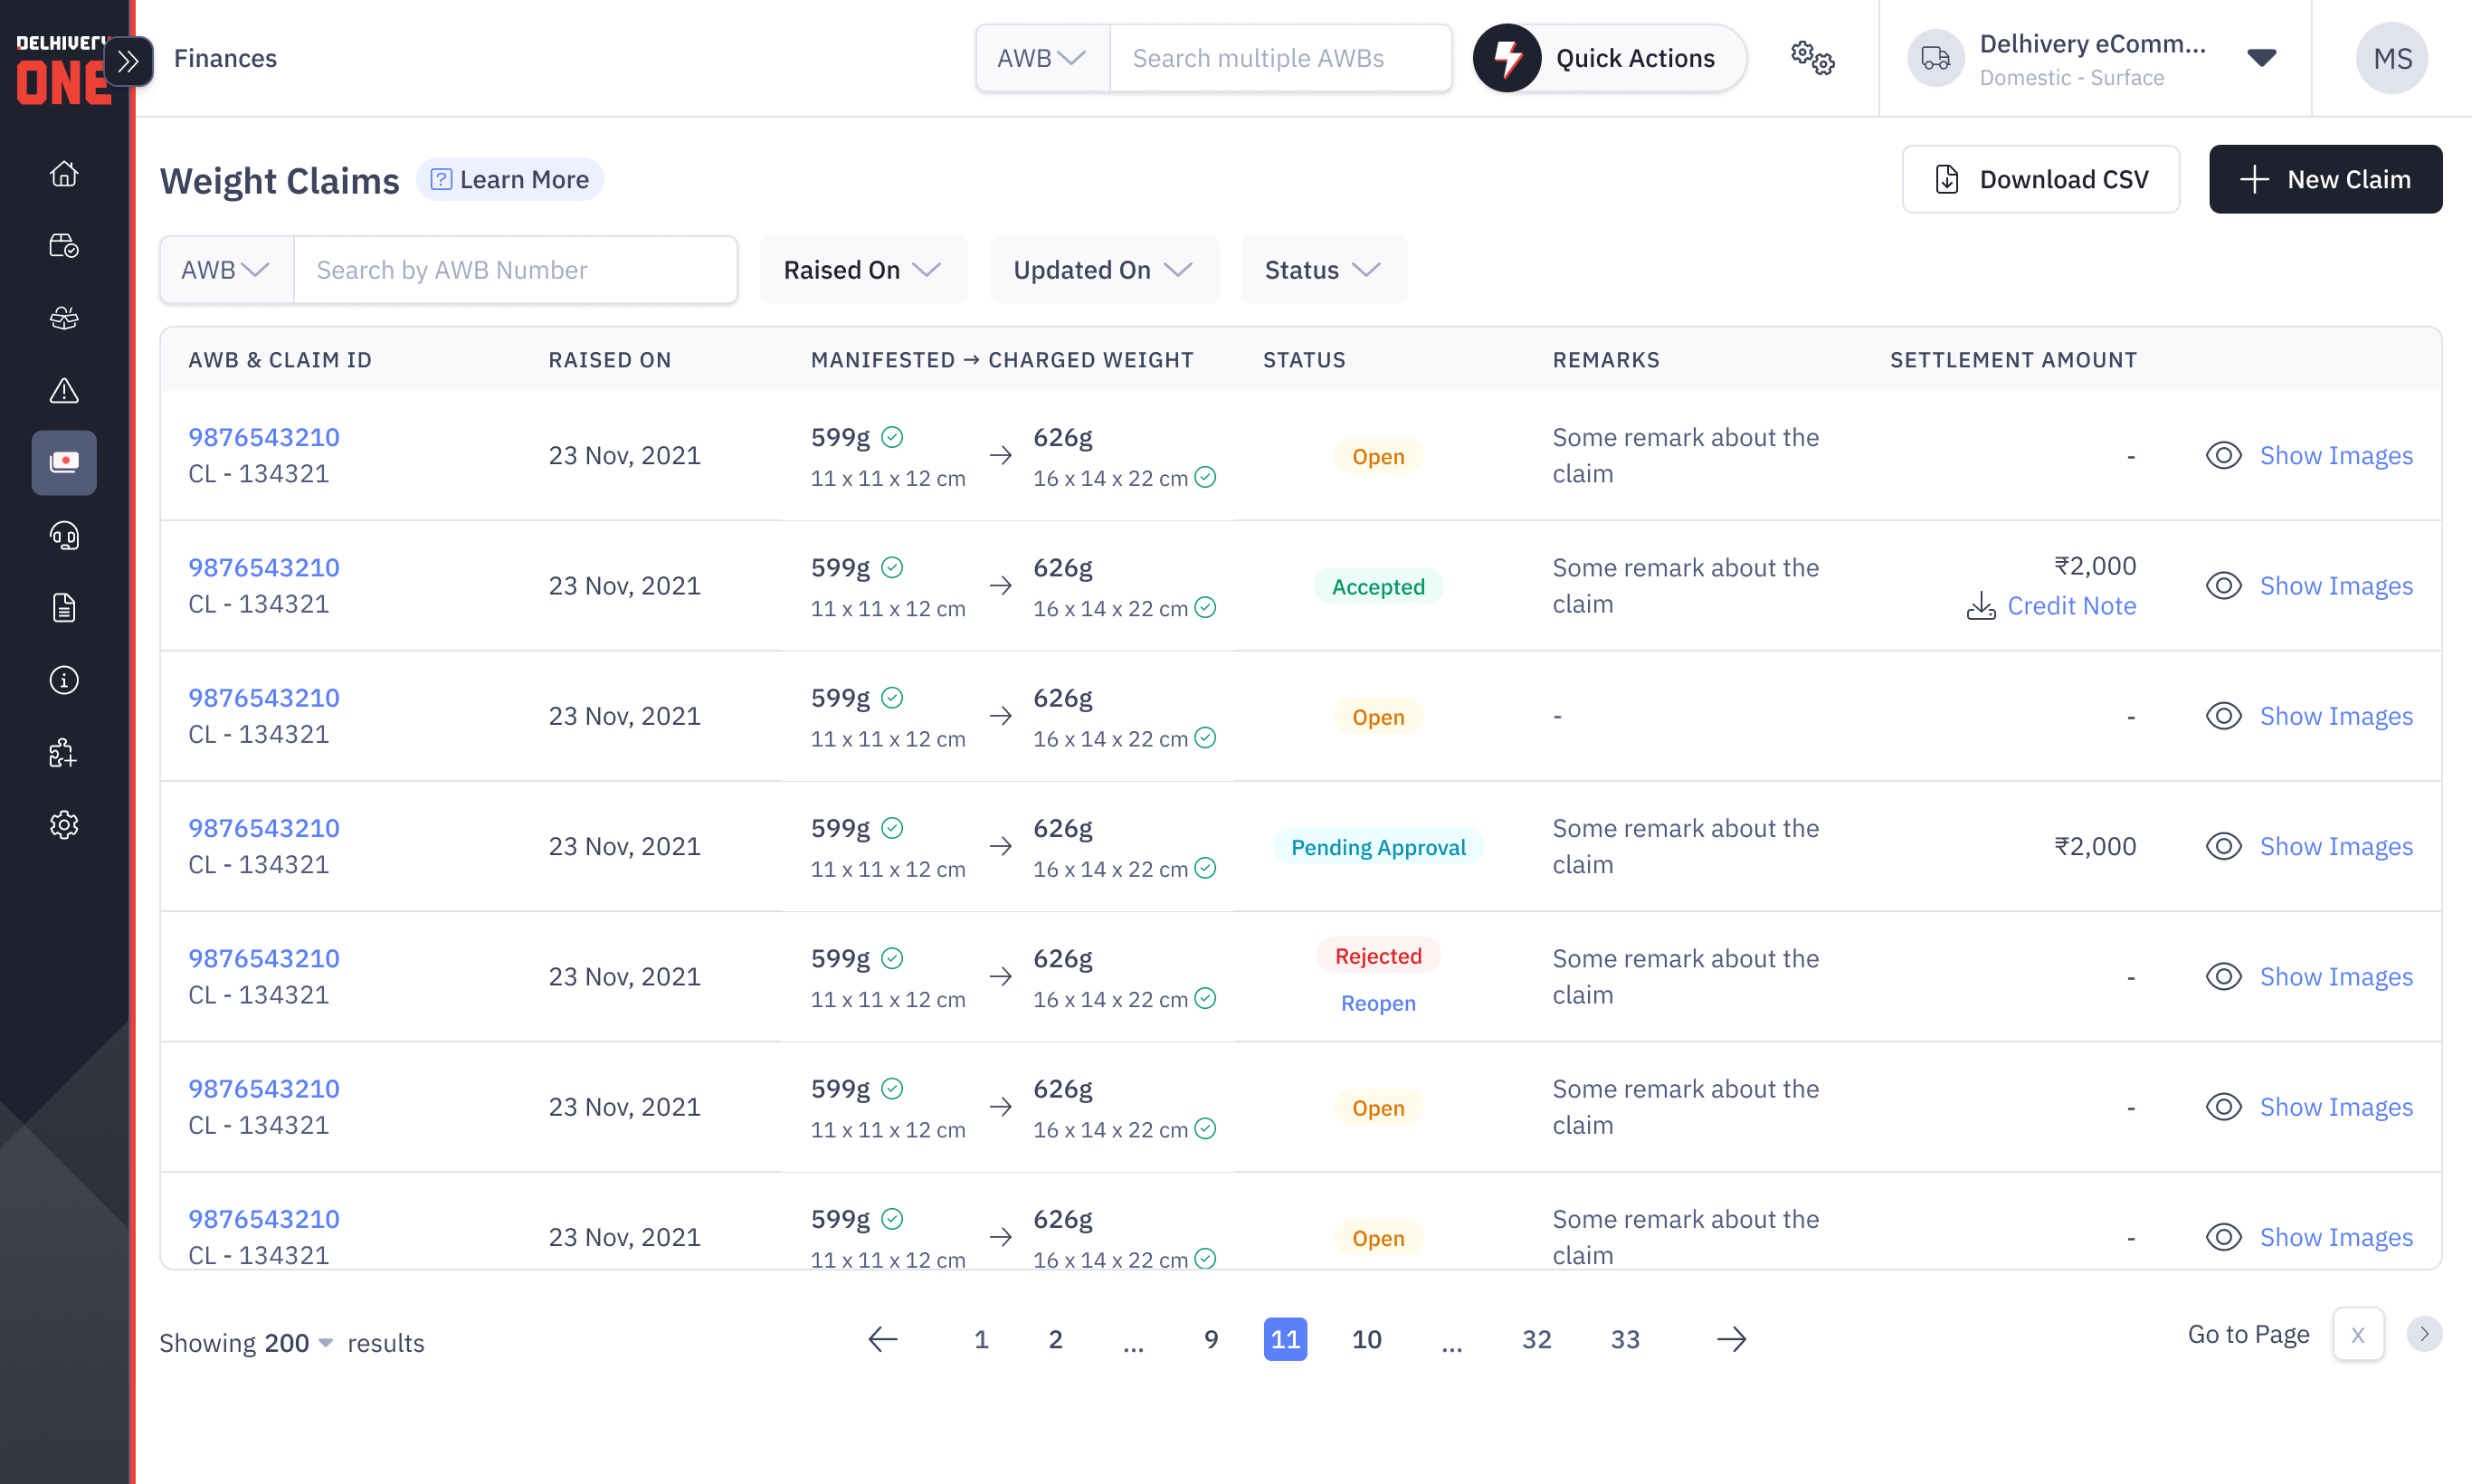Open the top-bar double gear settings icon
The width and height of the screenshot is (2472, 1484).
pos(1812,58)
